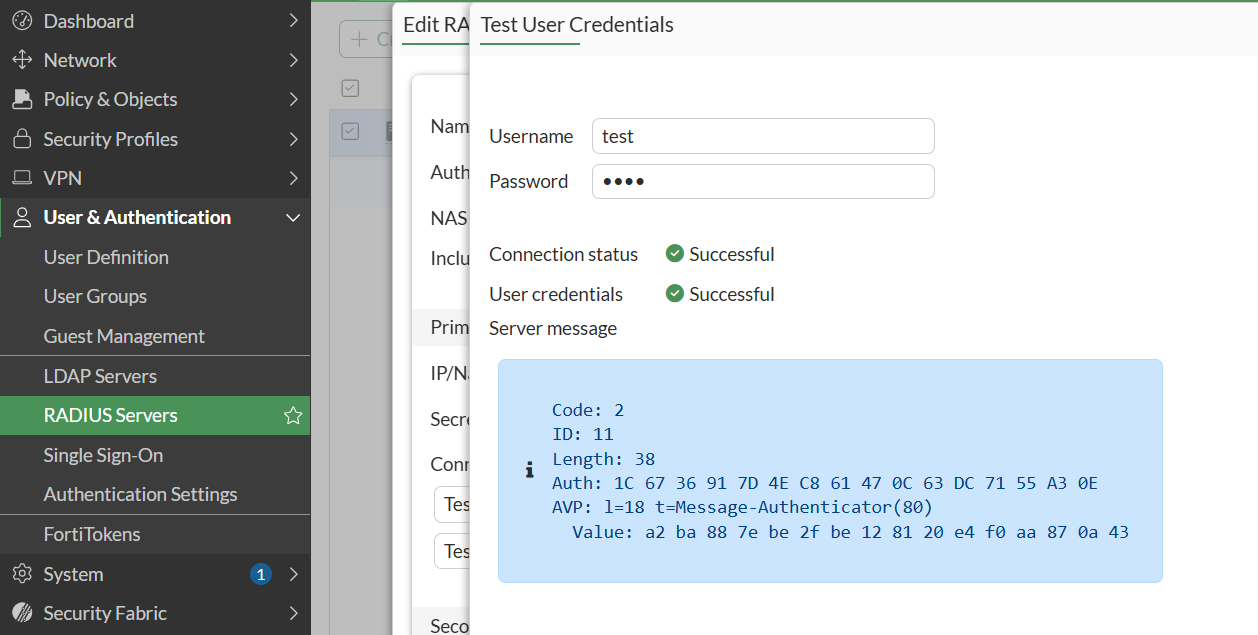Click User credentials green check icon

click(x=675, y=294)
